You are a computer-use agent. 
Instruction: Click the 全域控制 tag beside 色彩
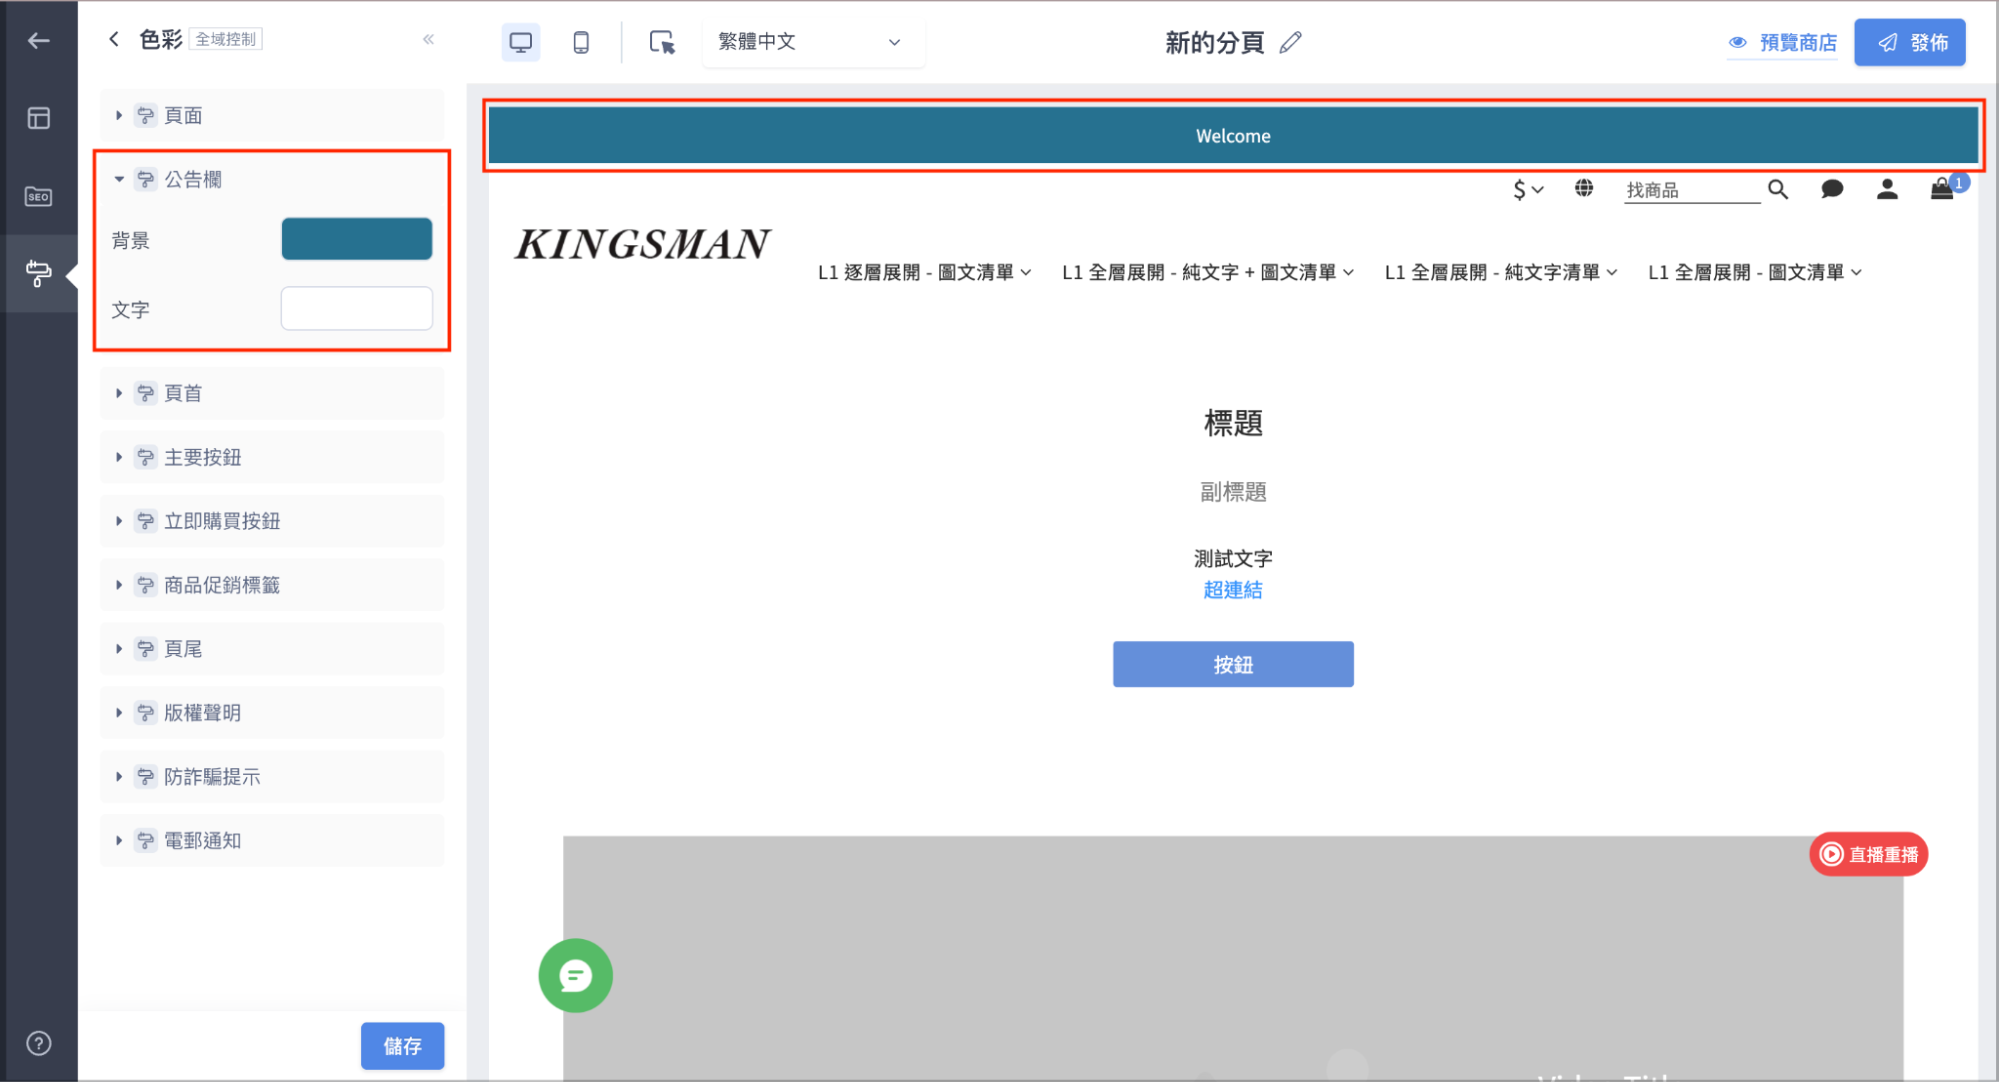[x=227, y=39]
